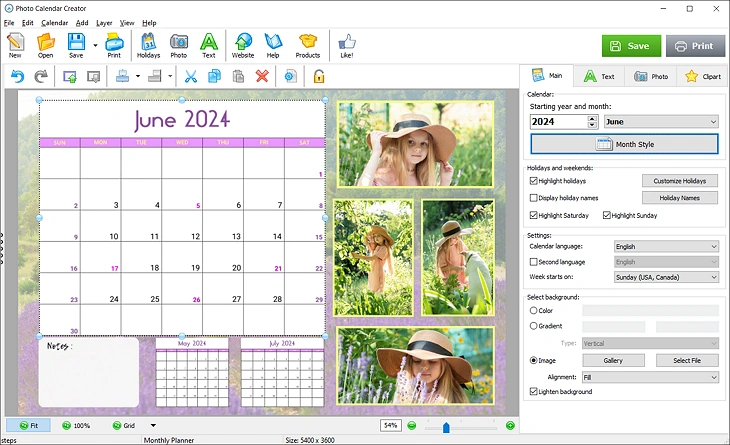This screenshot has height=445, width=730.
Task: Click the zoom slider handle
Action: pos(446,428)
